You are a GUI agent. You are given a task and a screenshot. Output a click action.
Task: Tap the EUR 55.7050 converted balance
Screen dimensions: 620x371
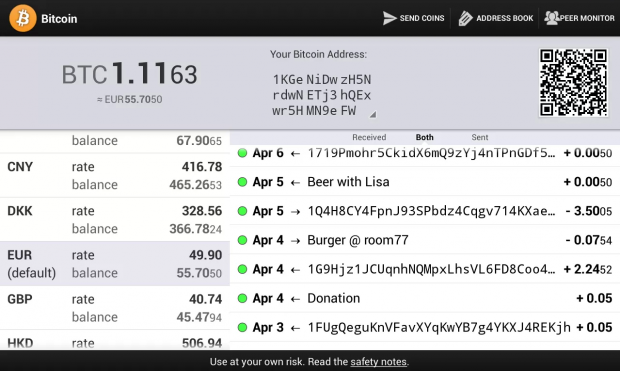click(x=130, y=99)
